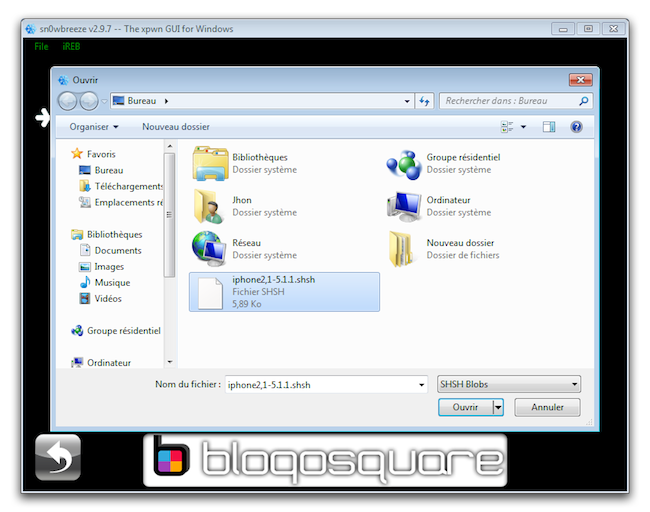
Task: Open the SHSH Blobs file type dropdown
Action: click(x=509, y=384)
